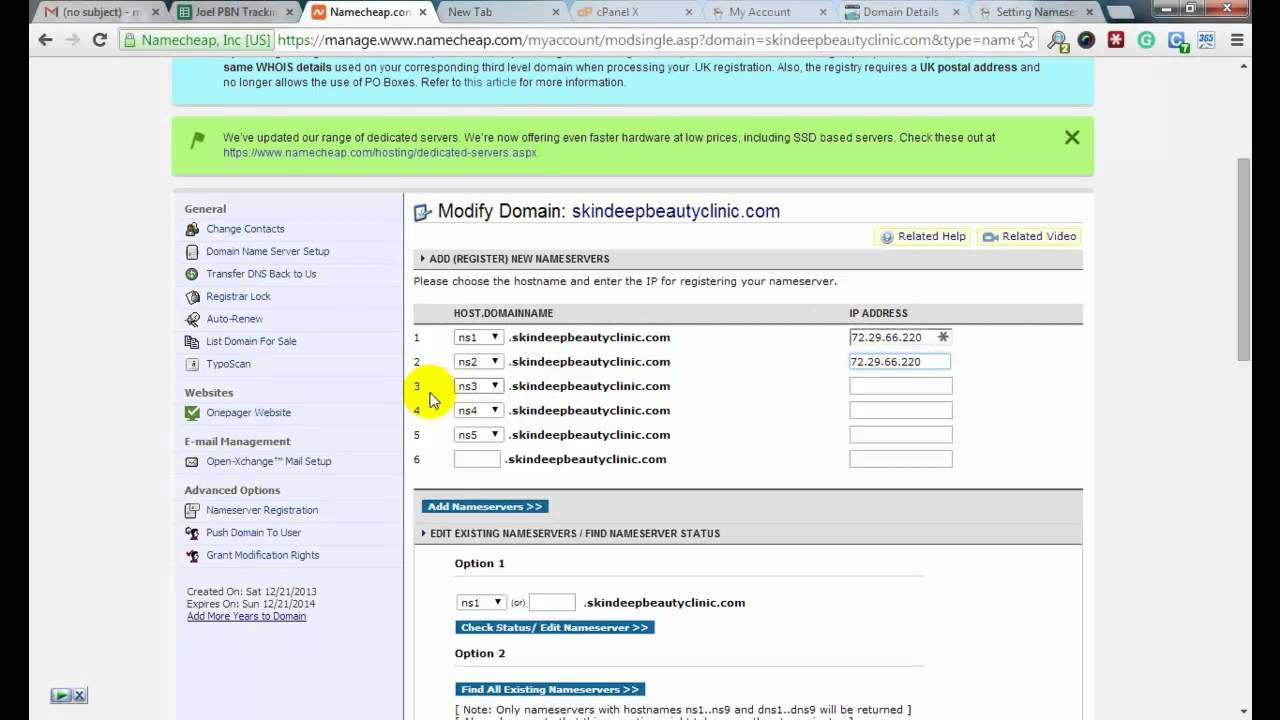Screen dimensions: 1280x720
Task: Bookmark this page with the star icon
Action: [x=1026, y=40]
